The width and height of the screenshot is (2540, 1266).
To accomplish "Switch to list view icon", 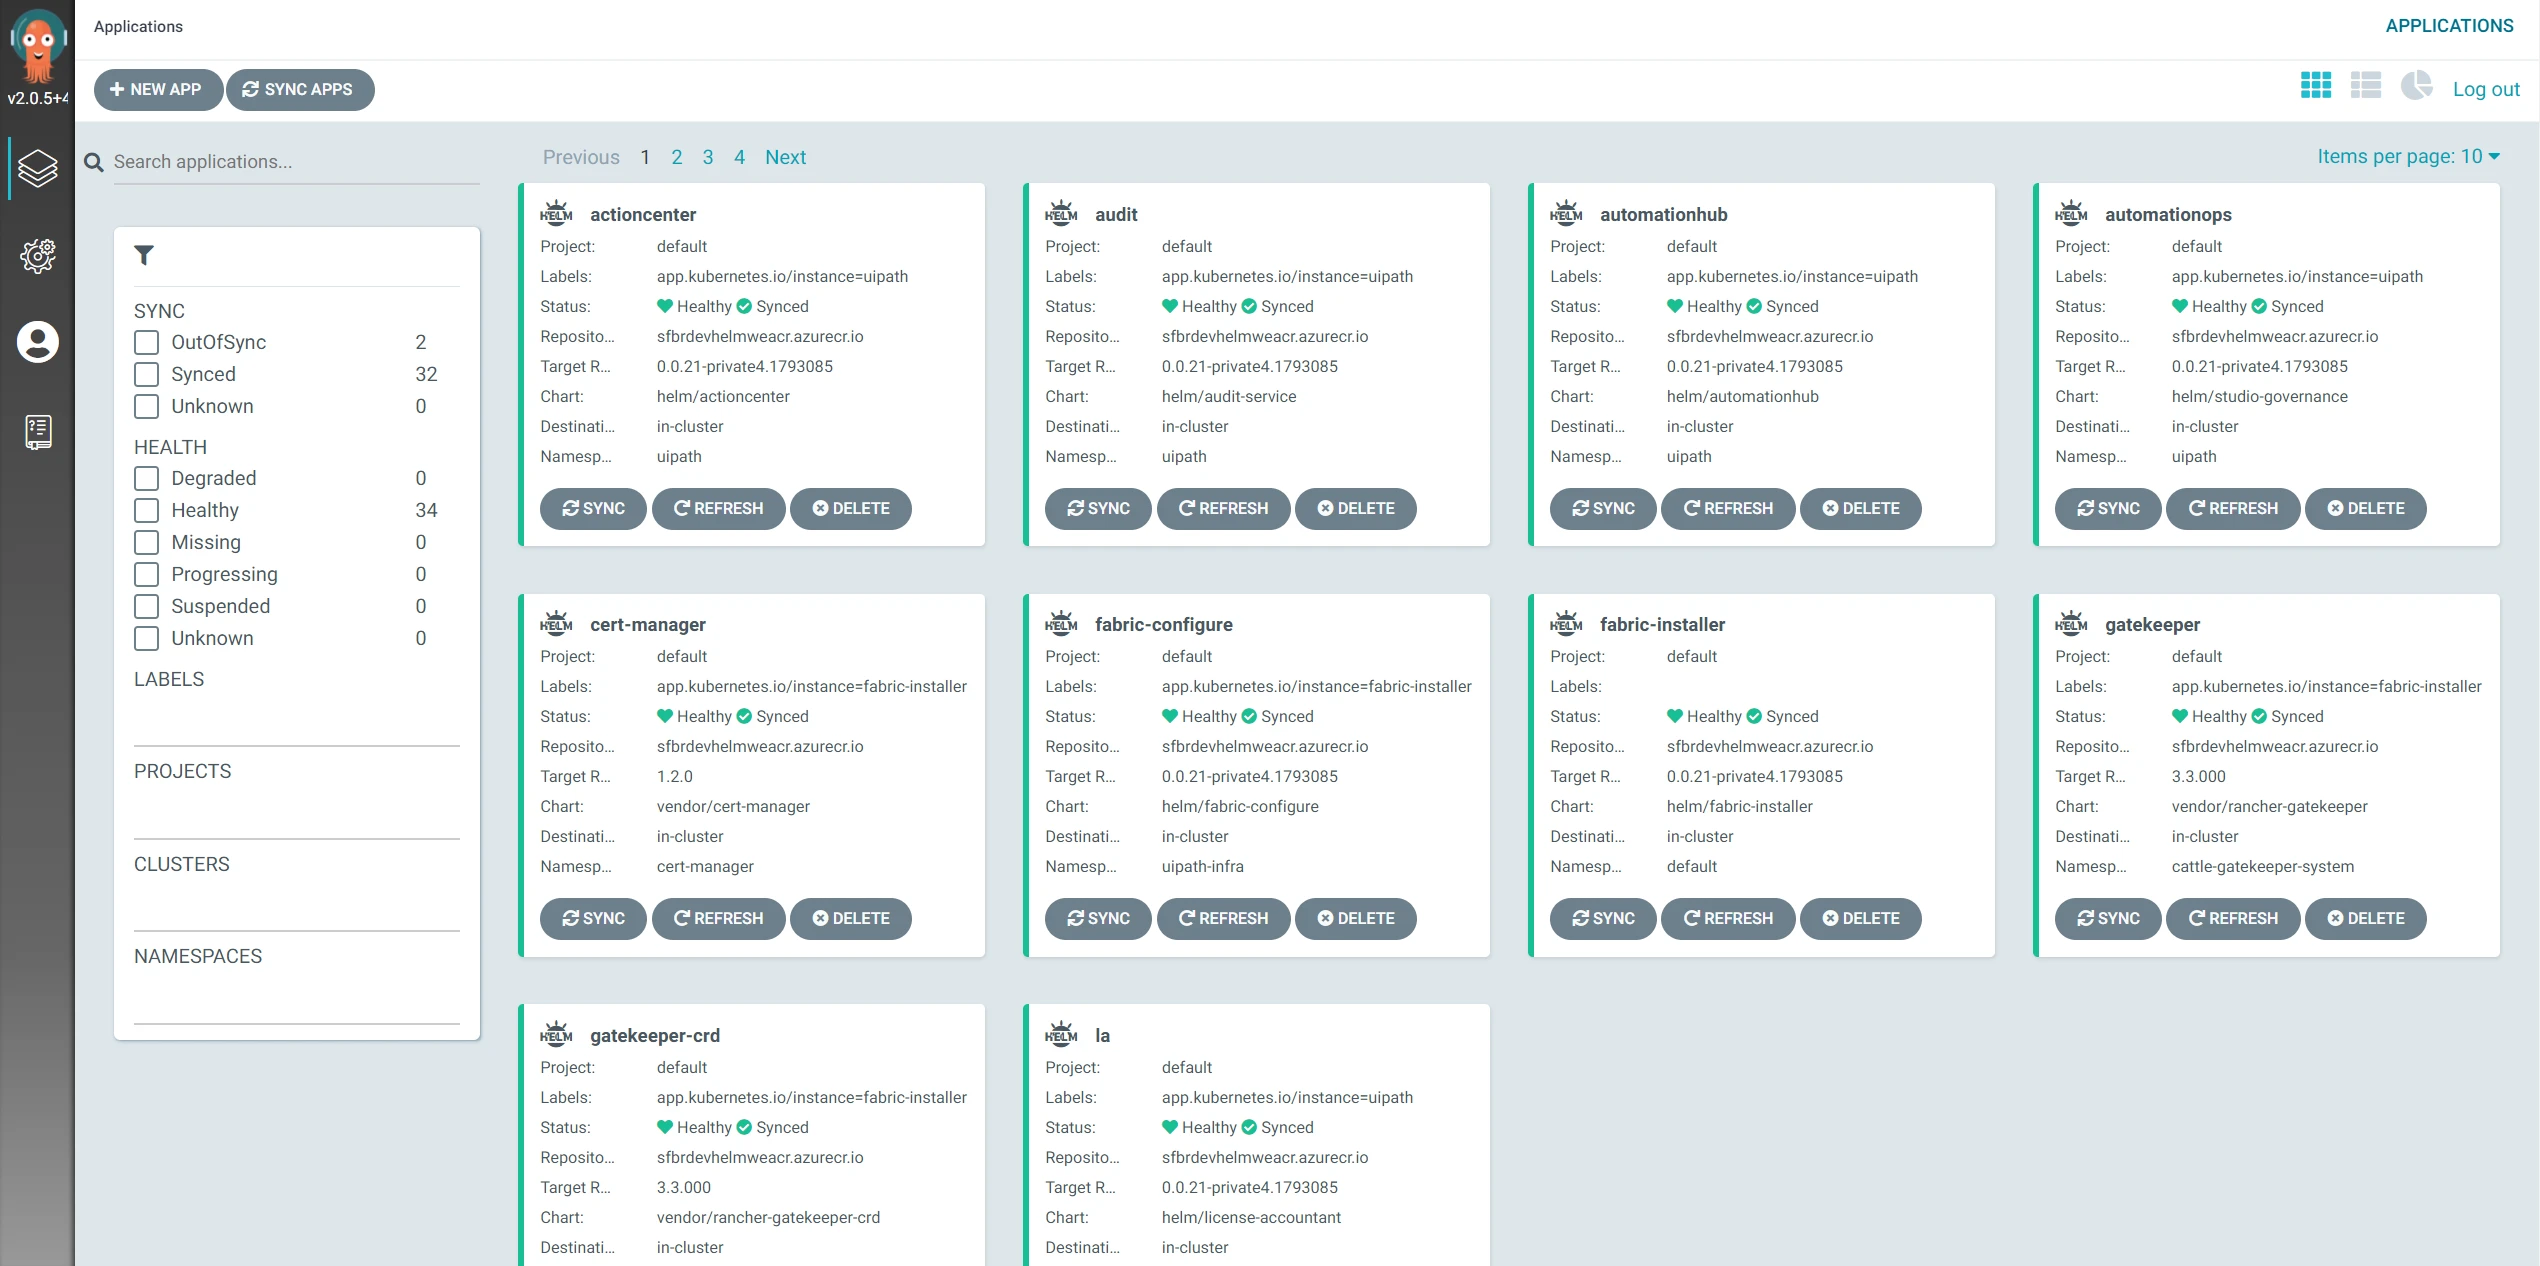I will click(x=2365, y=86).
